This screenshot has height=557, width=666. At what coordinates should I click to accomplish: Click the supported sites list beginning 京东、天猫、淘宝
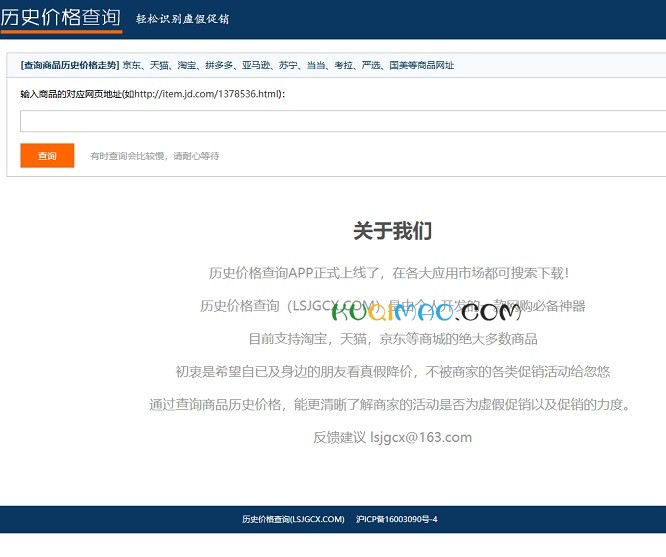click(x=288, y=65)
